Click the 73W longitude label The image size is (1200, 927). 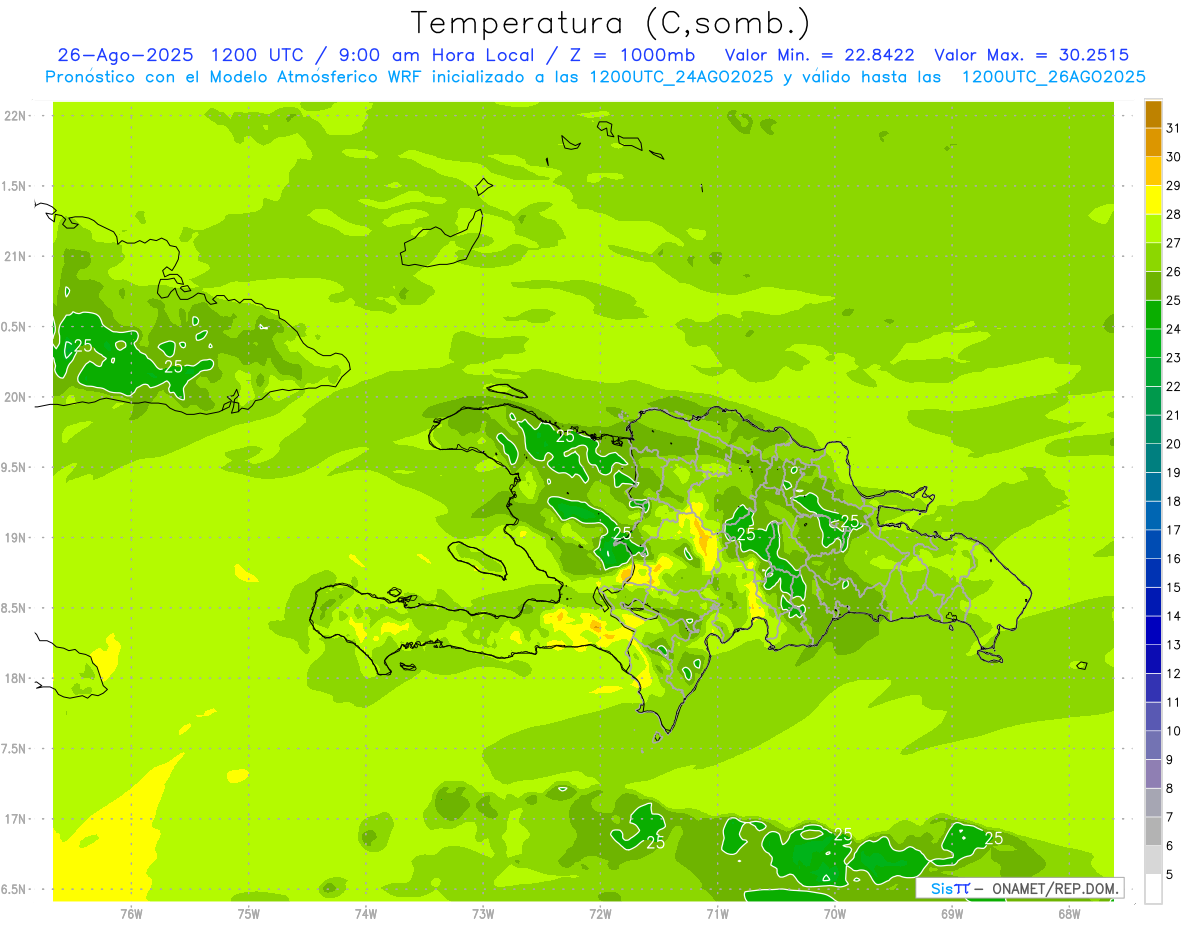483,913
